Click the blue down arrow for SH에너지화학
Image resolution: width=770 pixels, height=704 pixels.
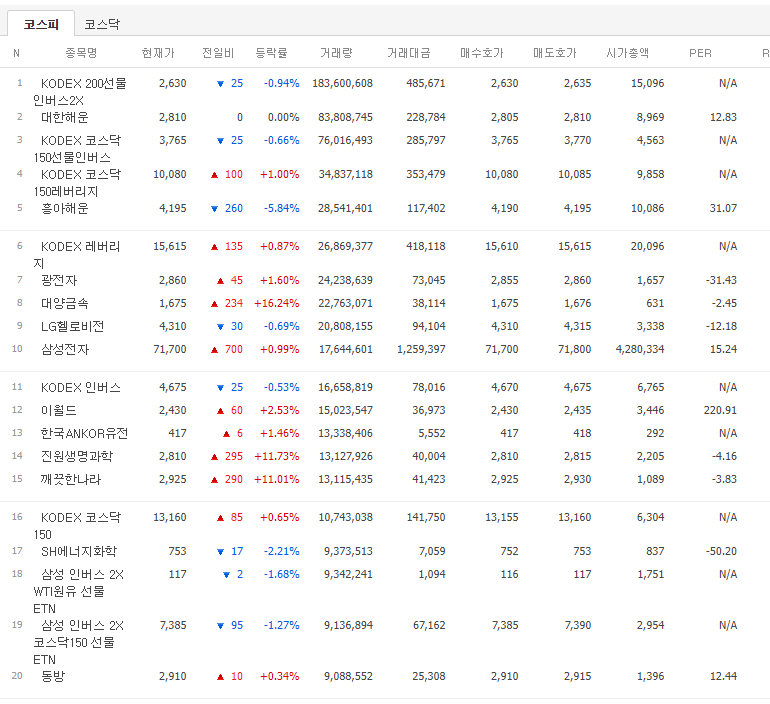tap(220, 552)
